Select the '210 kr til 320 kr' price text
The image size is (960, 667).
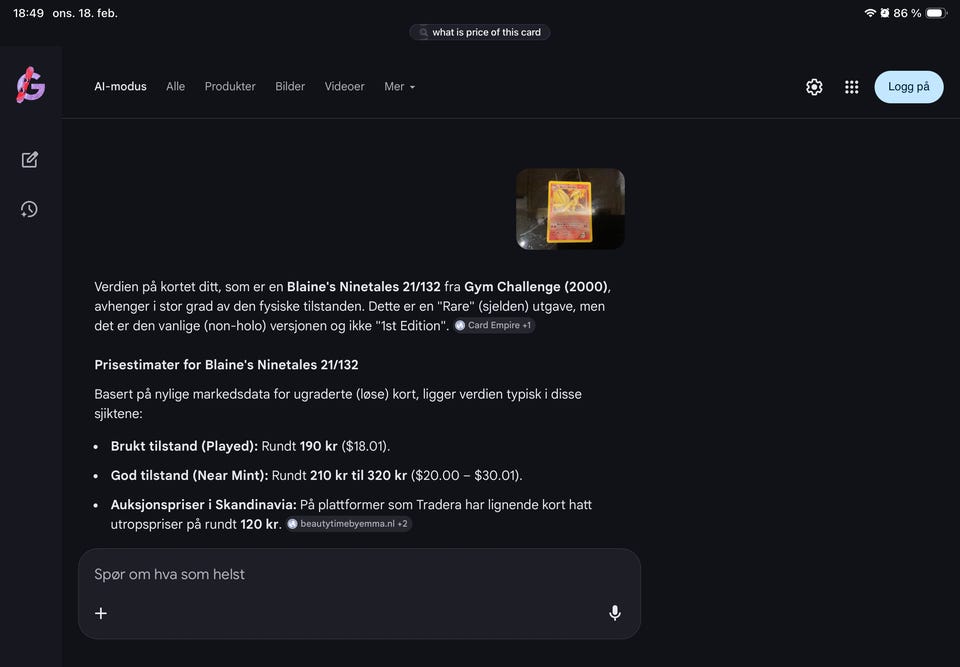[358, 475]
